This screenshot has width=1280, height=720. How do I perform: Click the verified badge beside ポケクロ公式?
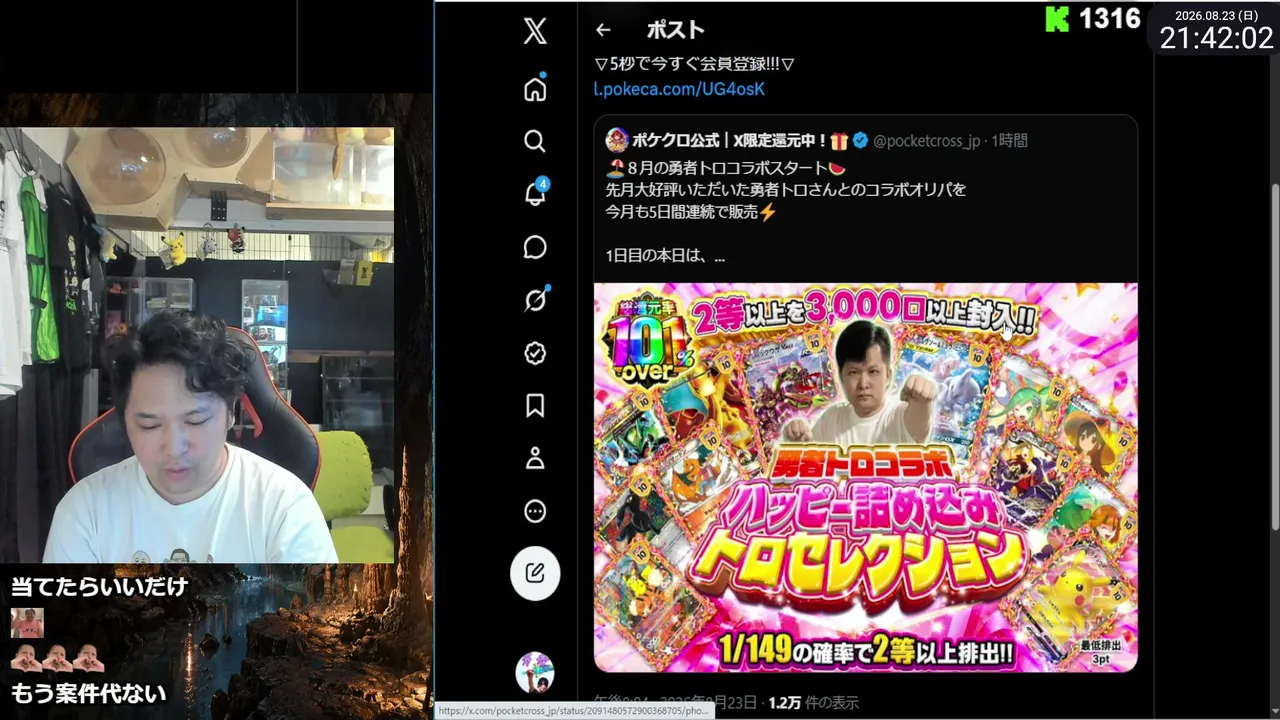tap(859, 141)
